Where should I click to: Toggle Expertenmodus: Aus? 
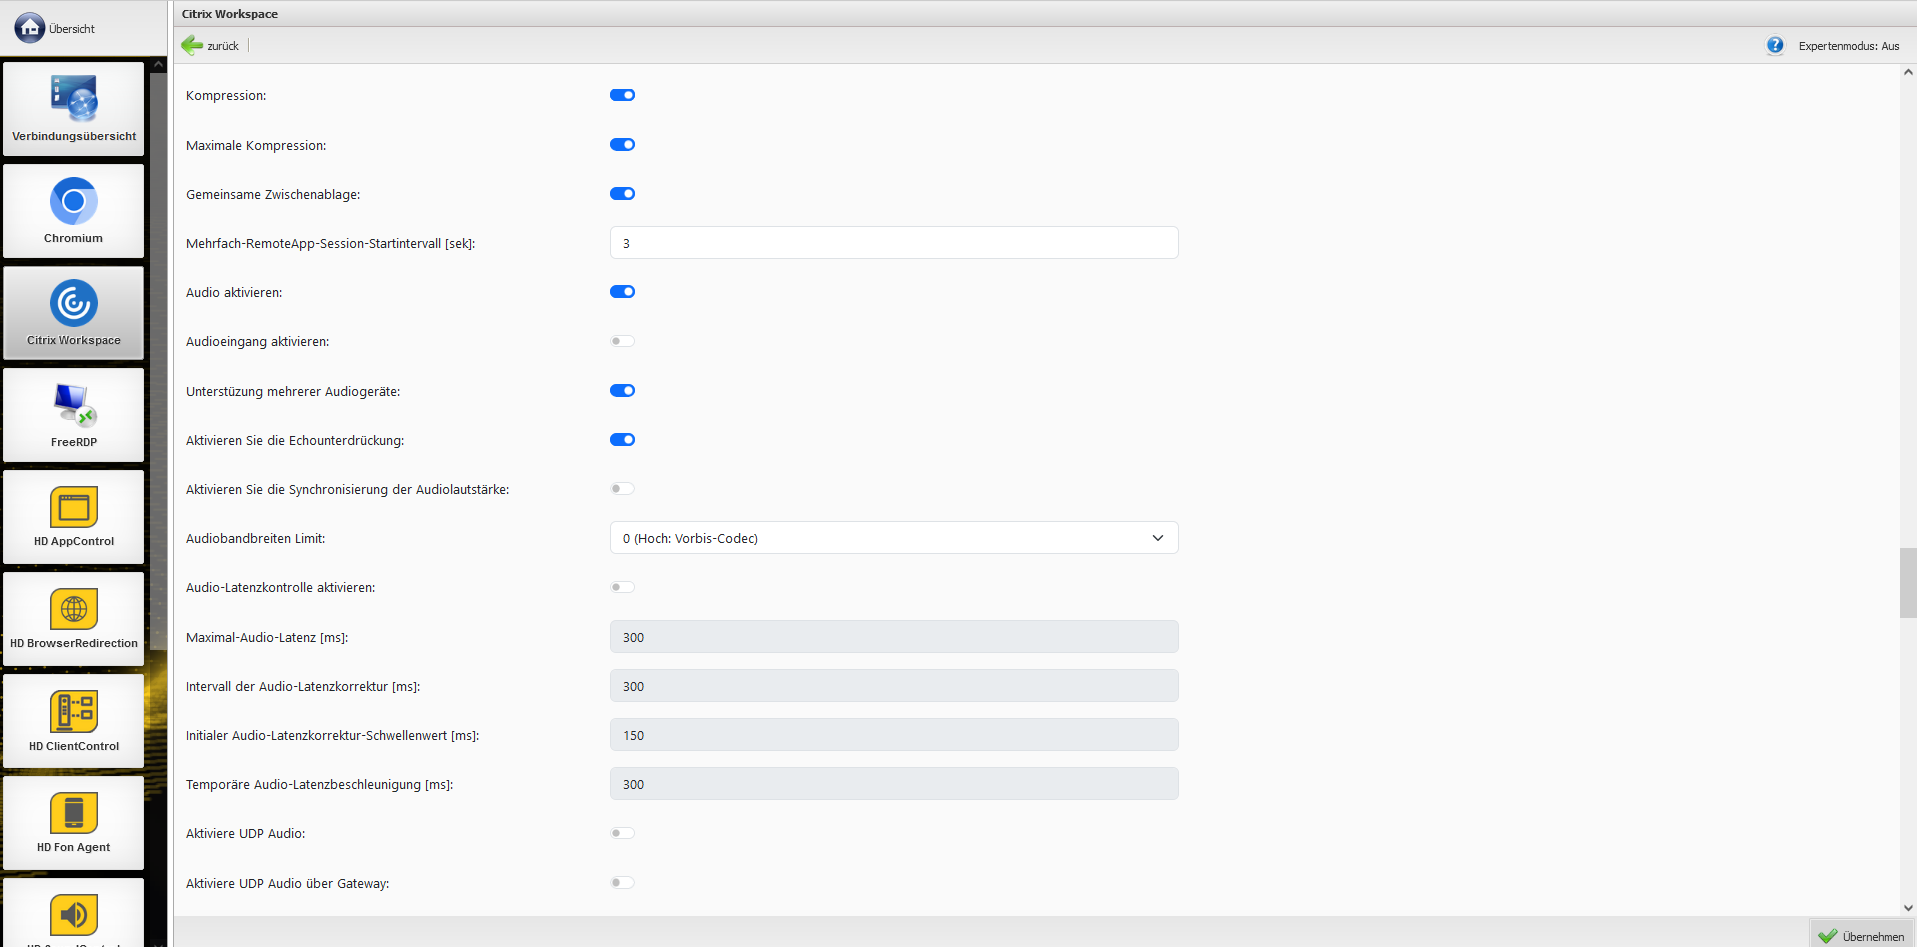pos(1848,46)
